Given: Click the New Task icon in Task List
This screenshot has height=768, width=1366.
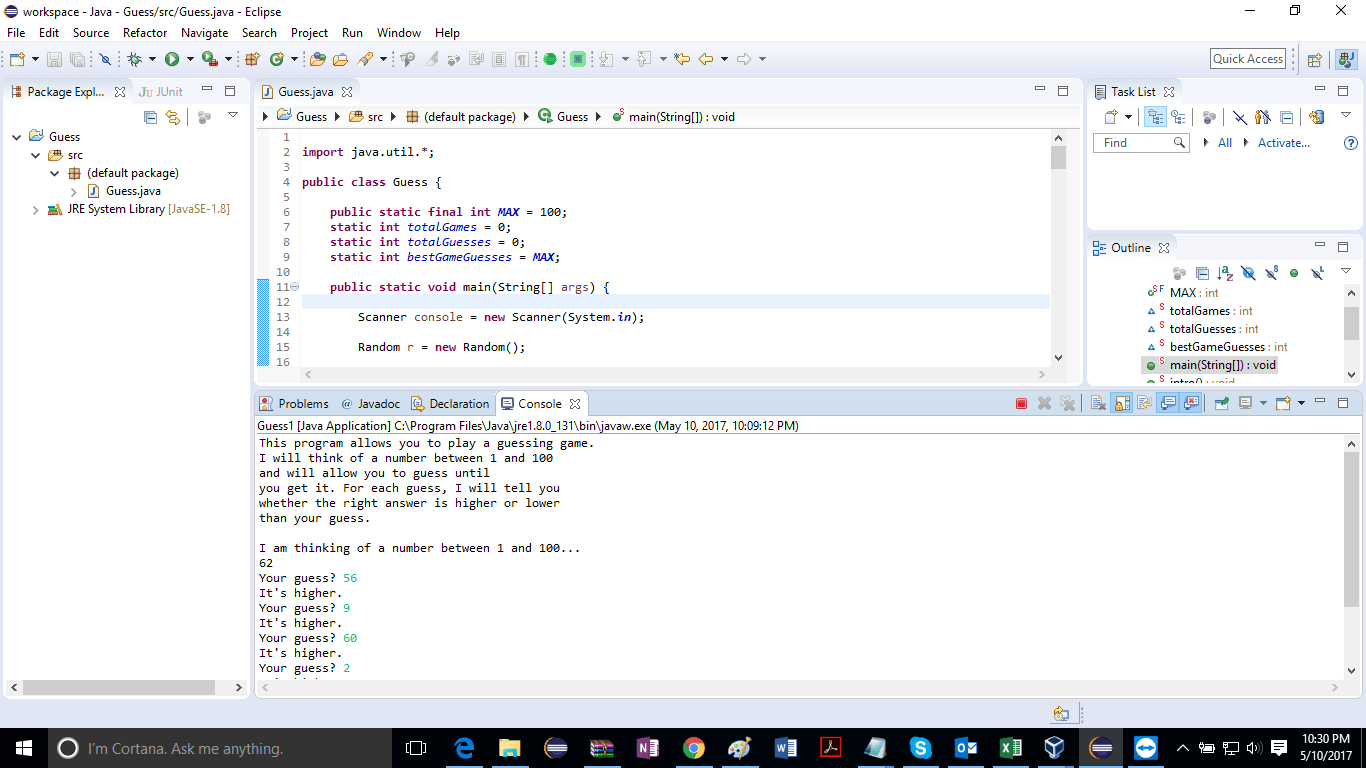Looking at the screenshot, I should [1111, 117].
